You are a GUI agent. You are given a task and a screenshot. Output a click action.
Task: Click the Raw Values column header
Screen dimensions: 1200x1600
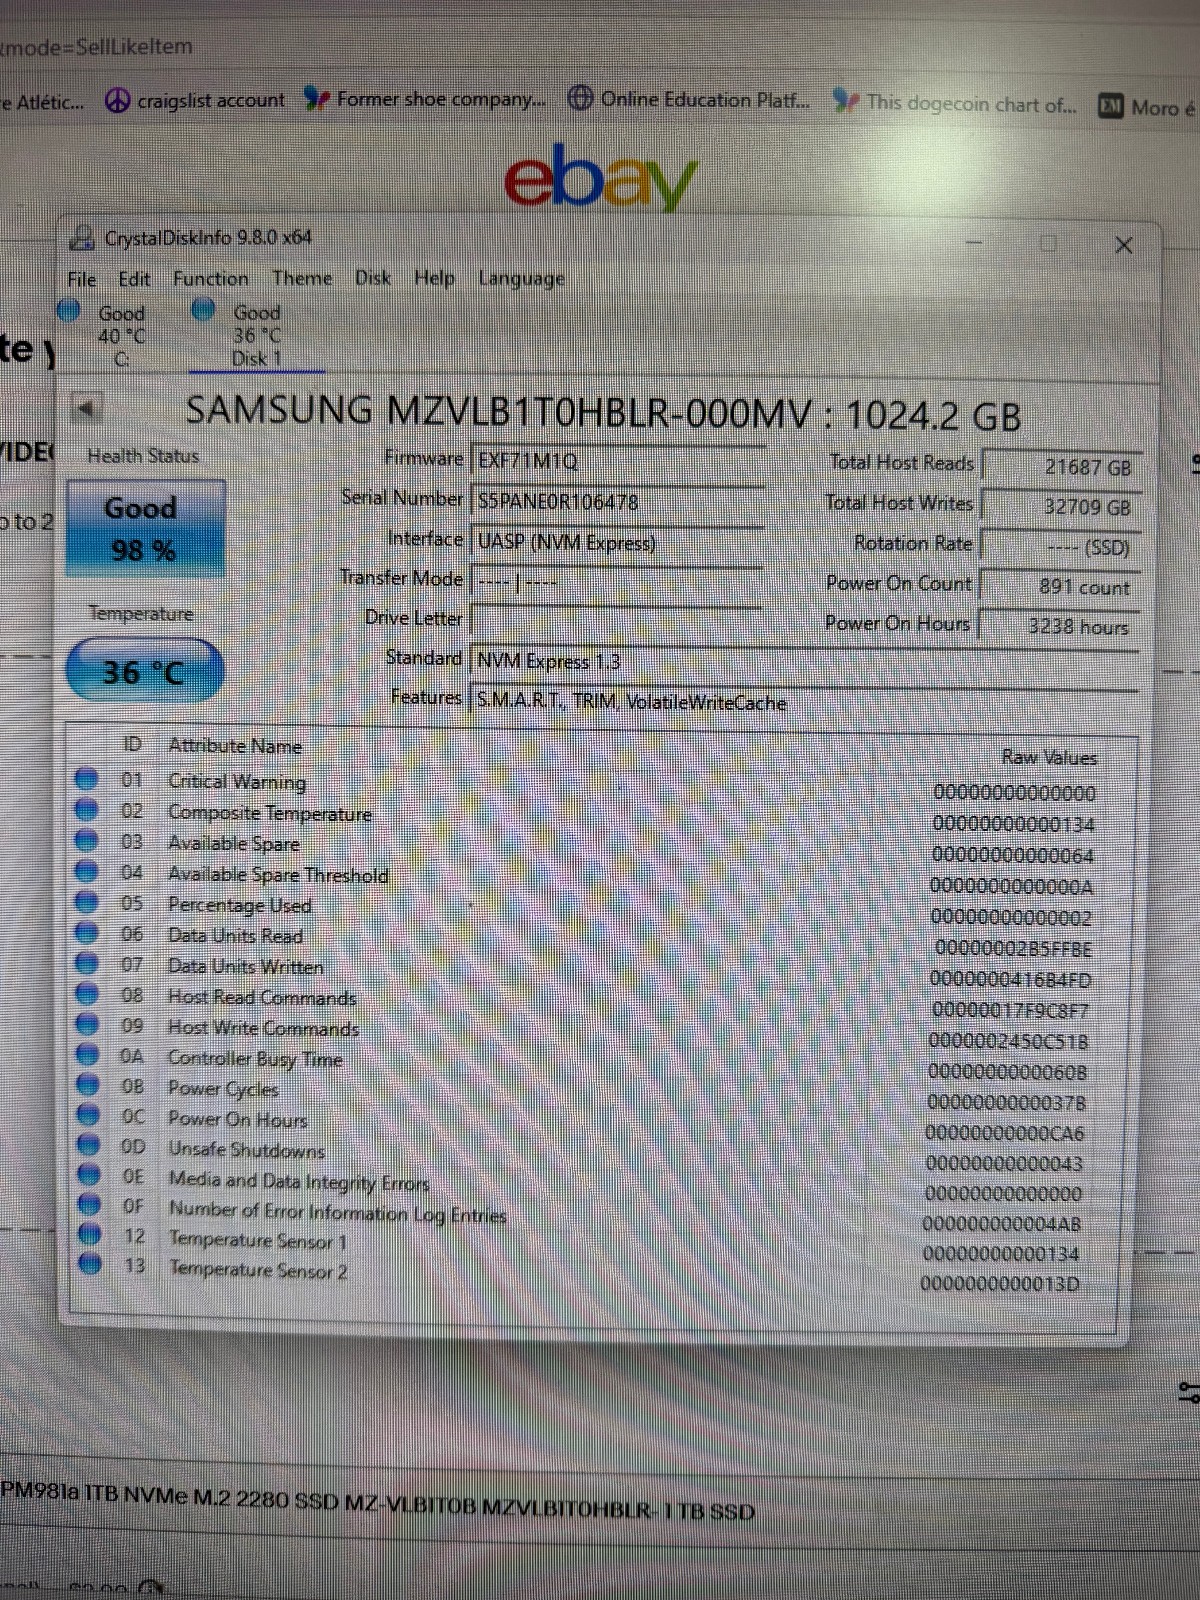click(1049, 757)
